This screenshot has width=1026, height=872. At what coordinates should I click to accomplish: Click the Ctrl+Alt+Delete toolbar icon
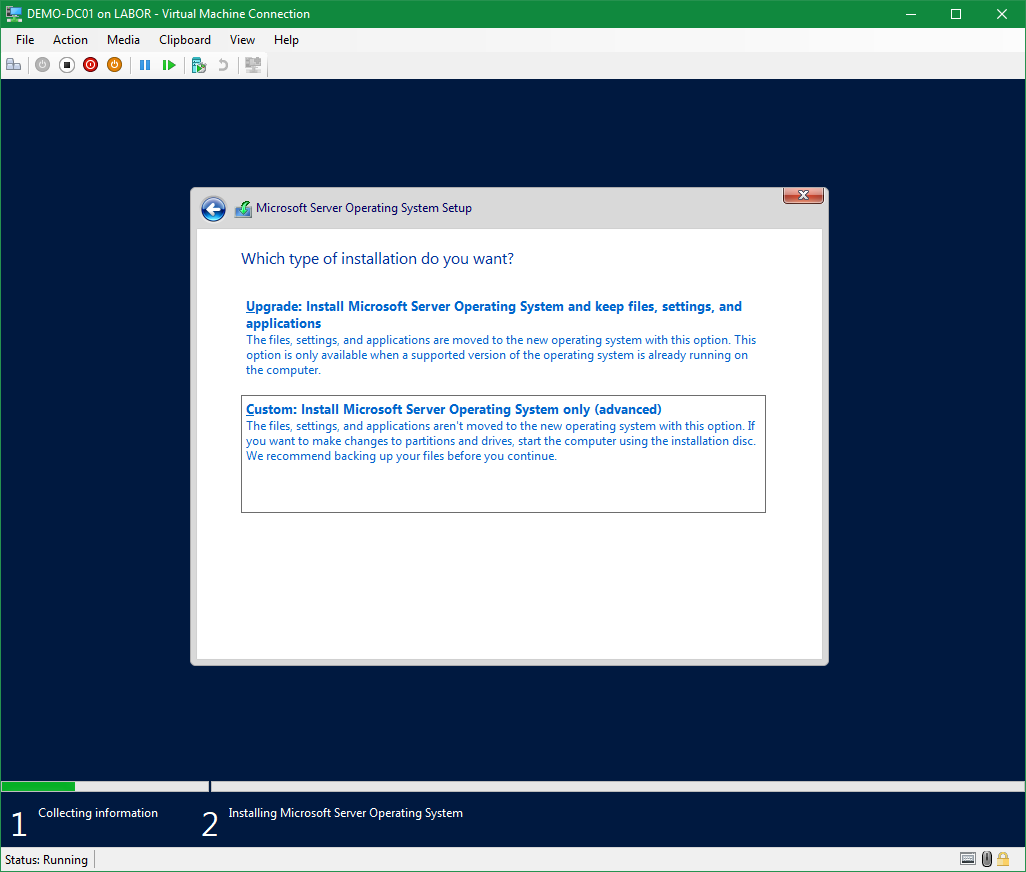coord(14,65)
